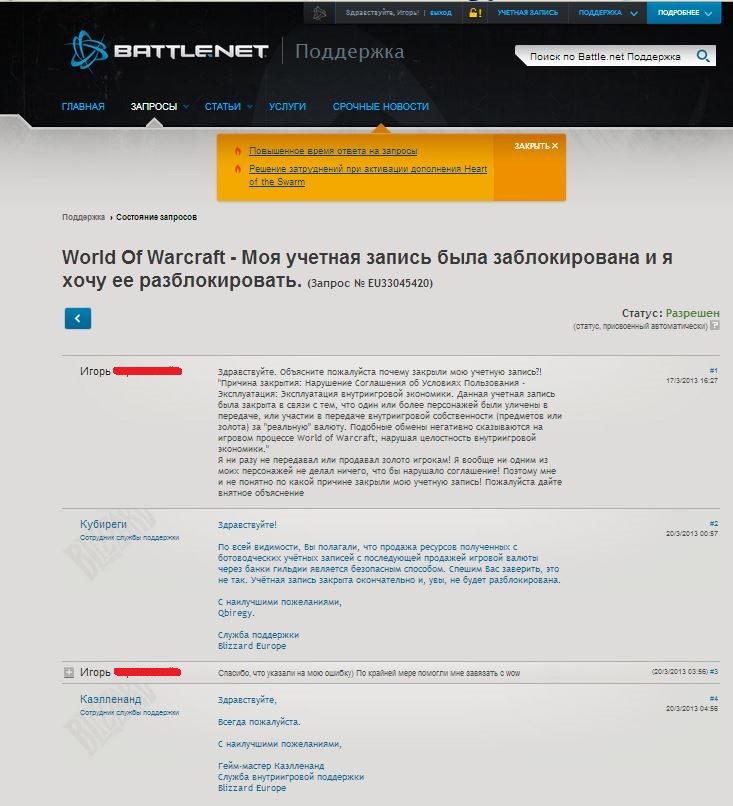Image resolution: width=733 pixels, height=806 pixels.
Task: Click the flame icon beside Heart of the Swarm alert
Action: click(237, 169)
